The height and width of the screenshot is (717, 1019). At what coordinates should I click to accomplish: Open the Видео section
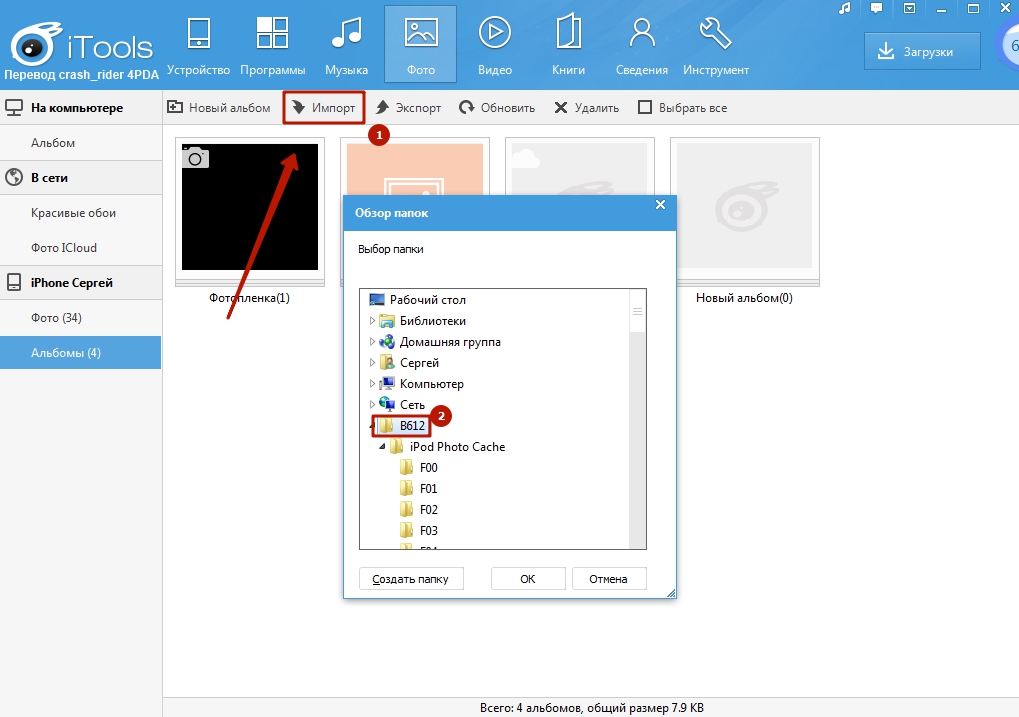[x=495, y=46]
